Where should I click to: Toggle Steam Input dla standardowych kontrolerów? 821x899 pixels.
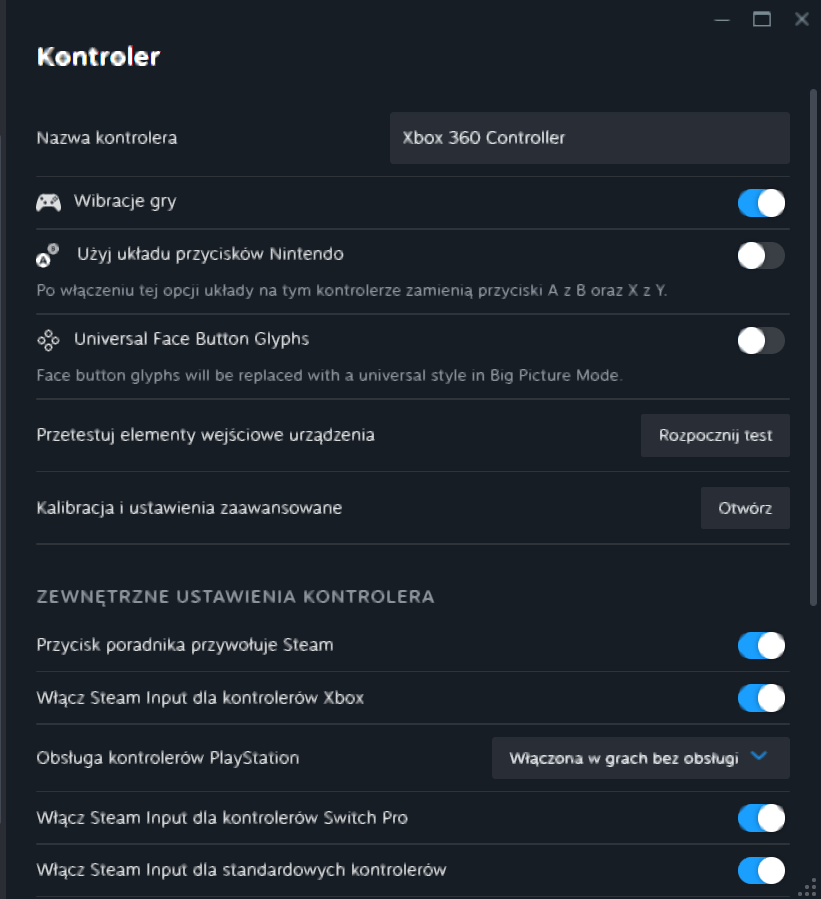tap(761, 871)
